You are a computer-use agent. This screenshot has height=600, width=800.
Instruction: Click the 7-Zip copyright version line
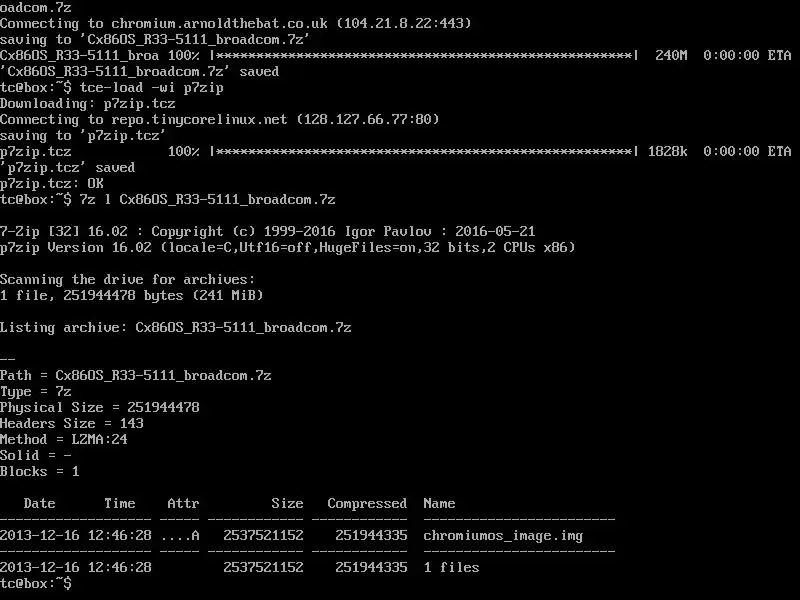[267, 231]
